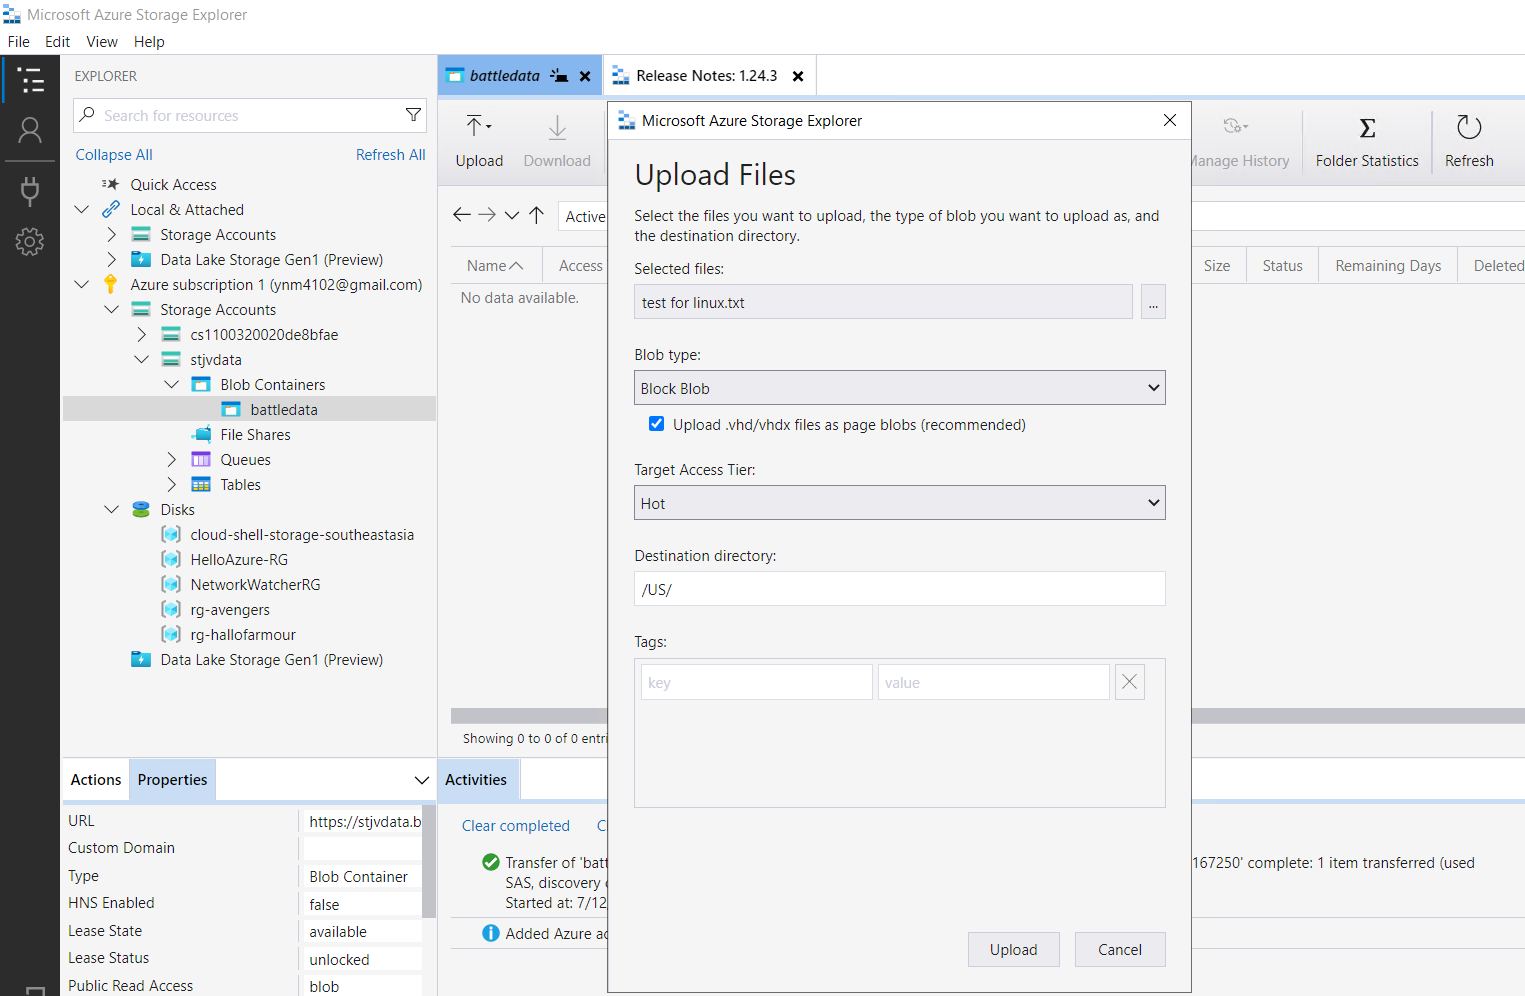Navigate back with the left arrow
Viewport: 1525px width, 996px height.
(x=461, y=215)
